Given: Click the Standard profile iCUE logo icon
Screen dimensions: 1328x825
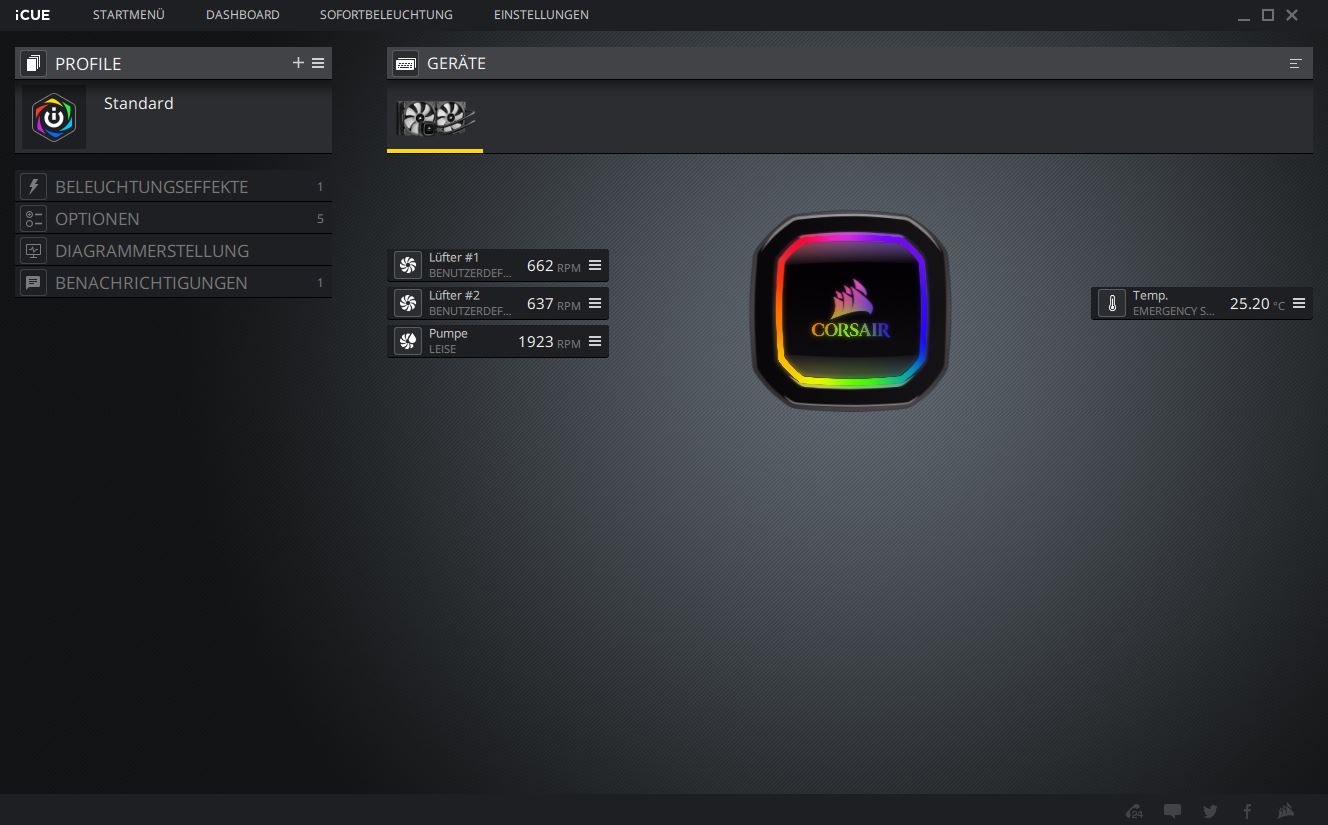Looking at the screenshot, I should coord(54,117).
